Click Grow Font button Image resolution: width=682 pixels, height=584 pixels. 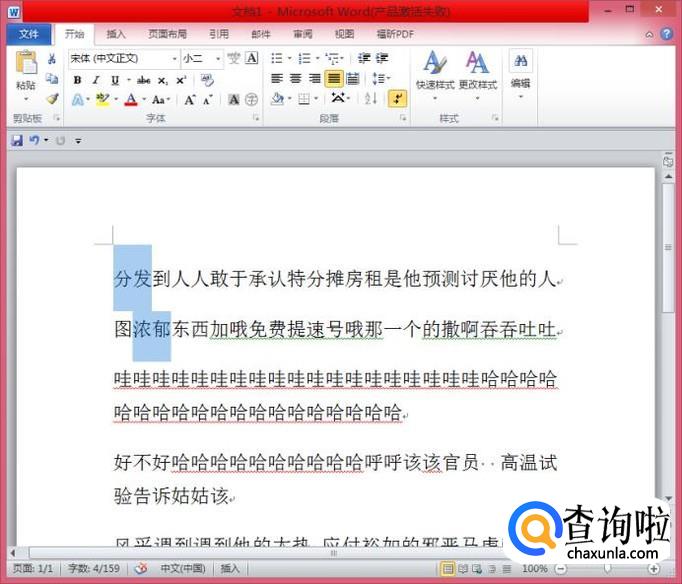pyautogui.click(x=190, y=100)
